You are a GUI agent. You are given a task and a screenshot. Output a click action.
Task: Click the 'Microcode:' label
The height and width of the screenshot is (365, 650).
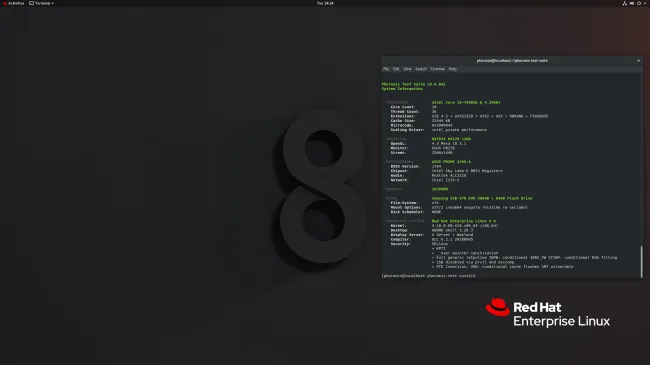(402, 125)
